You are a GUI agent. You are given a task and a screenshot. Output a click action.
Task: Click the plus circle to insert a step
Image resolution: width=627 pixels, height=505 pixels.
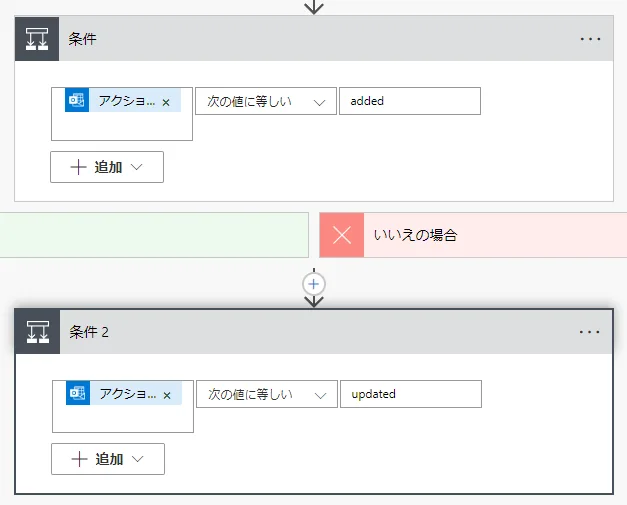tap(314, 284)
